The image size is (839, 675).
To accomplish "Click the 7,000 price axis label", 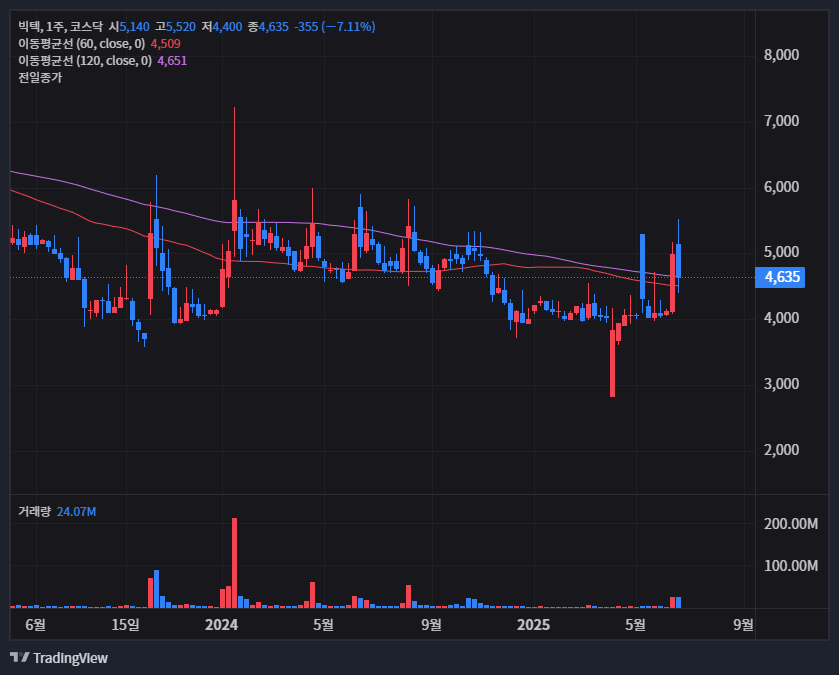I will [781, 121].
